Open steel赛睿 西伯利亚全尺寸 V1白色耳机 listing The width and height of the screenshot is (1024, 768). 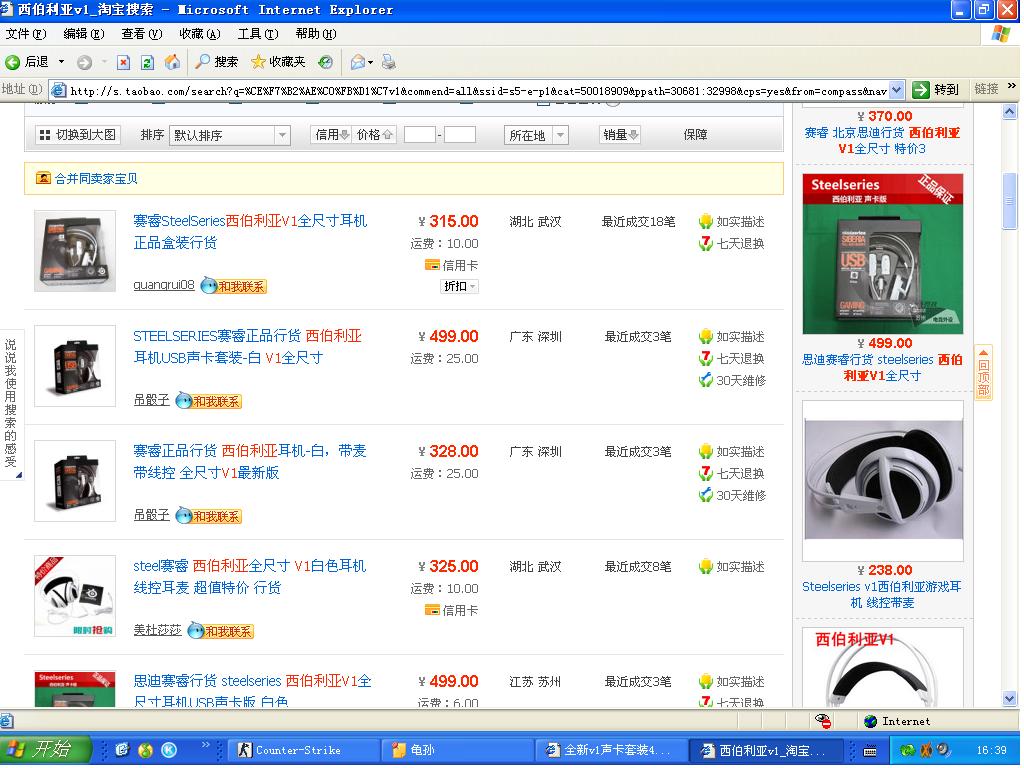pyautogui.click(x=250, y=577)
